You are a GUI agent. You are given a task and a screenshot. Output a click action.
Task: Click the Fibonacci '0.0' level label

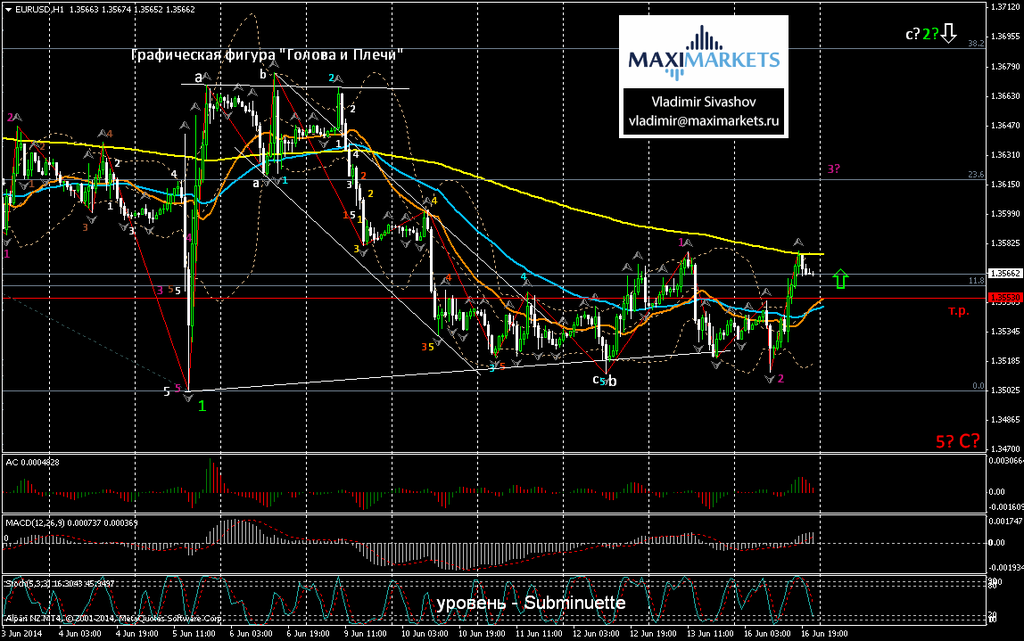[978, 386]
